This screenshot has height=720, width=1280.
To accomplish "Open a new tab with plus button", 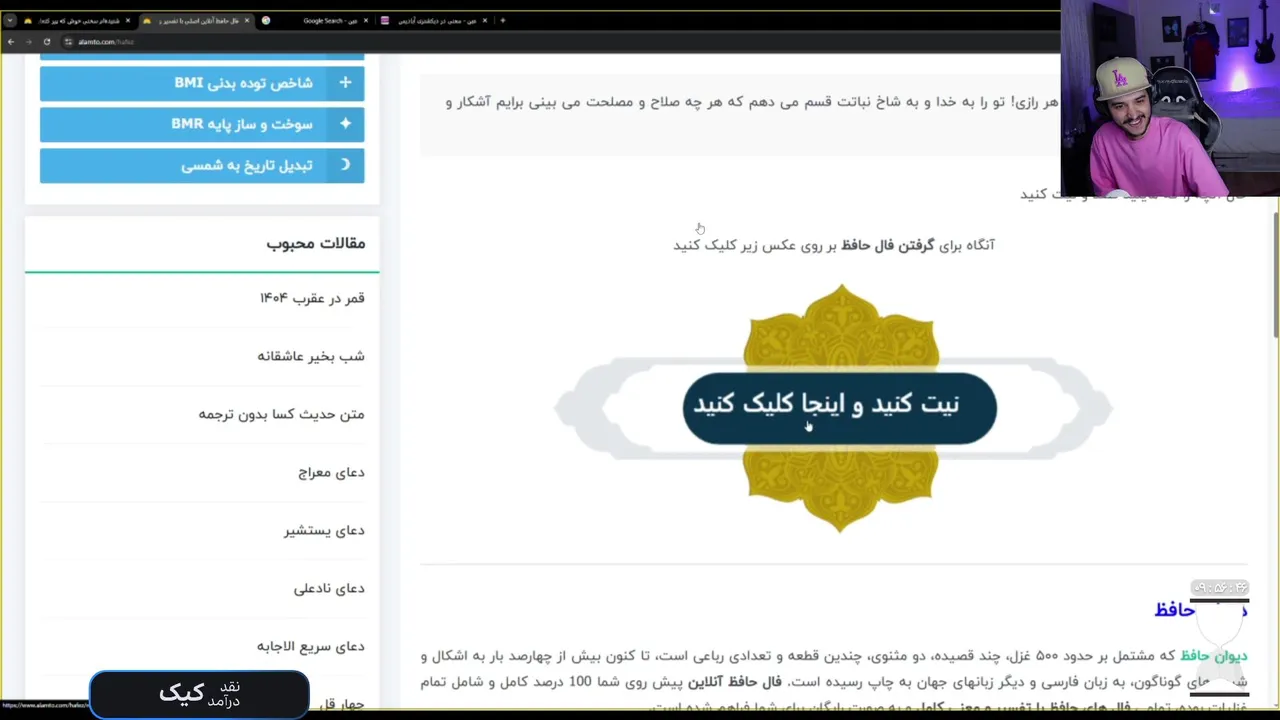I will (x=502, y=20).
